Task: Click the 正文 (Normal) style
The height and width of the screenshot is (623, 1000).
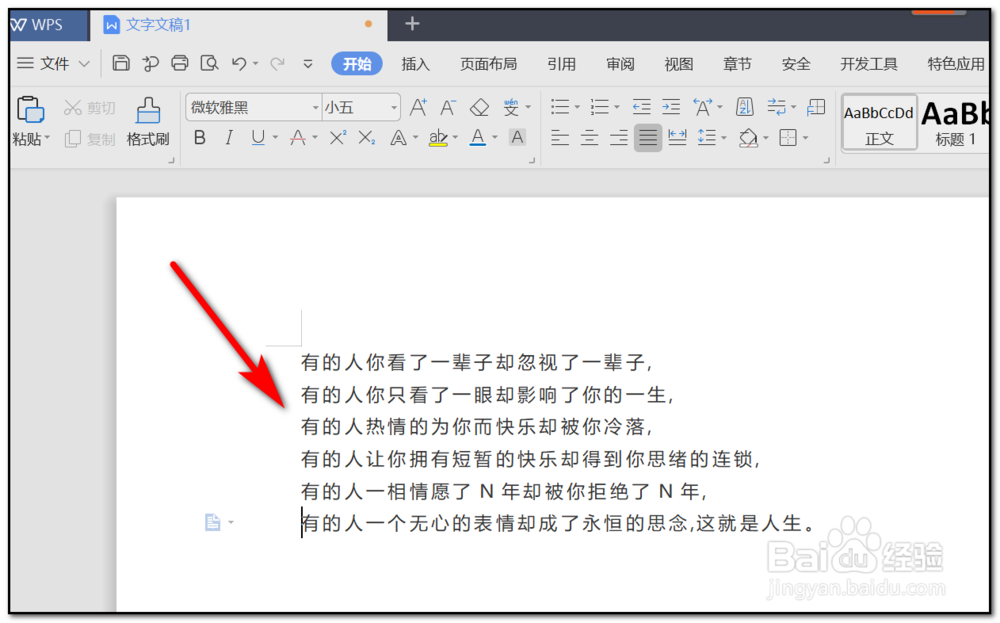Action: pyautogui.click(x=878, y=122)
